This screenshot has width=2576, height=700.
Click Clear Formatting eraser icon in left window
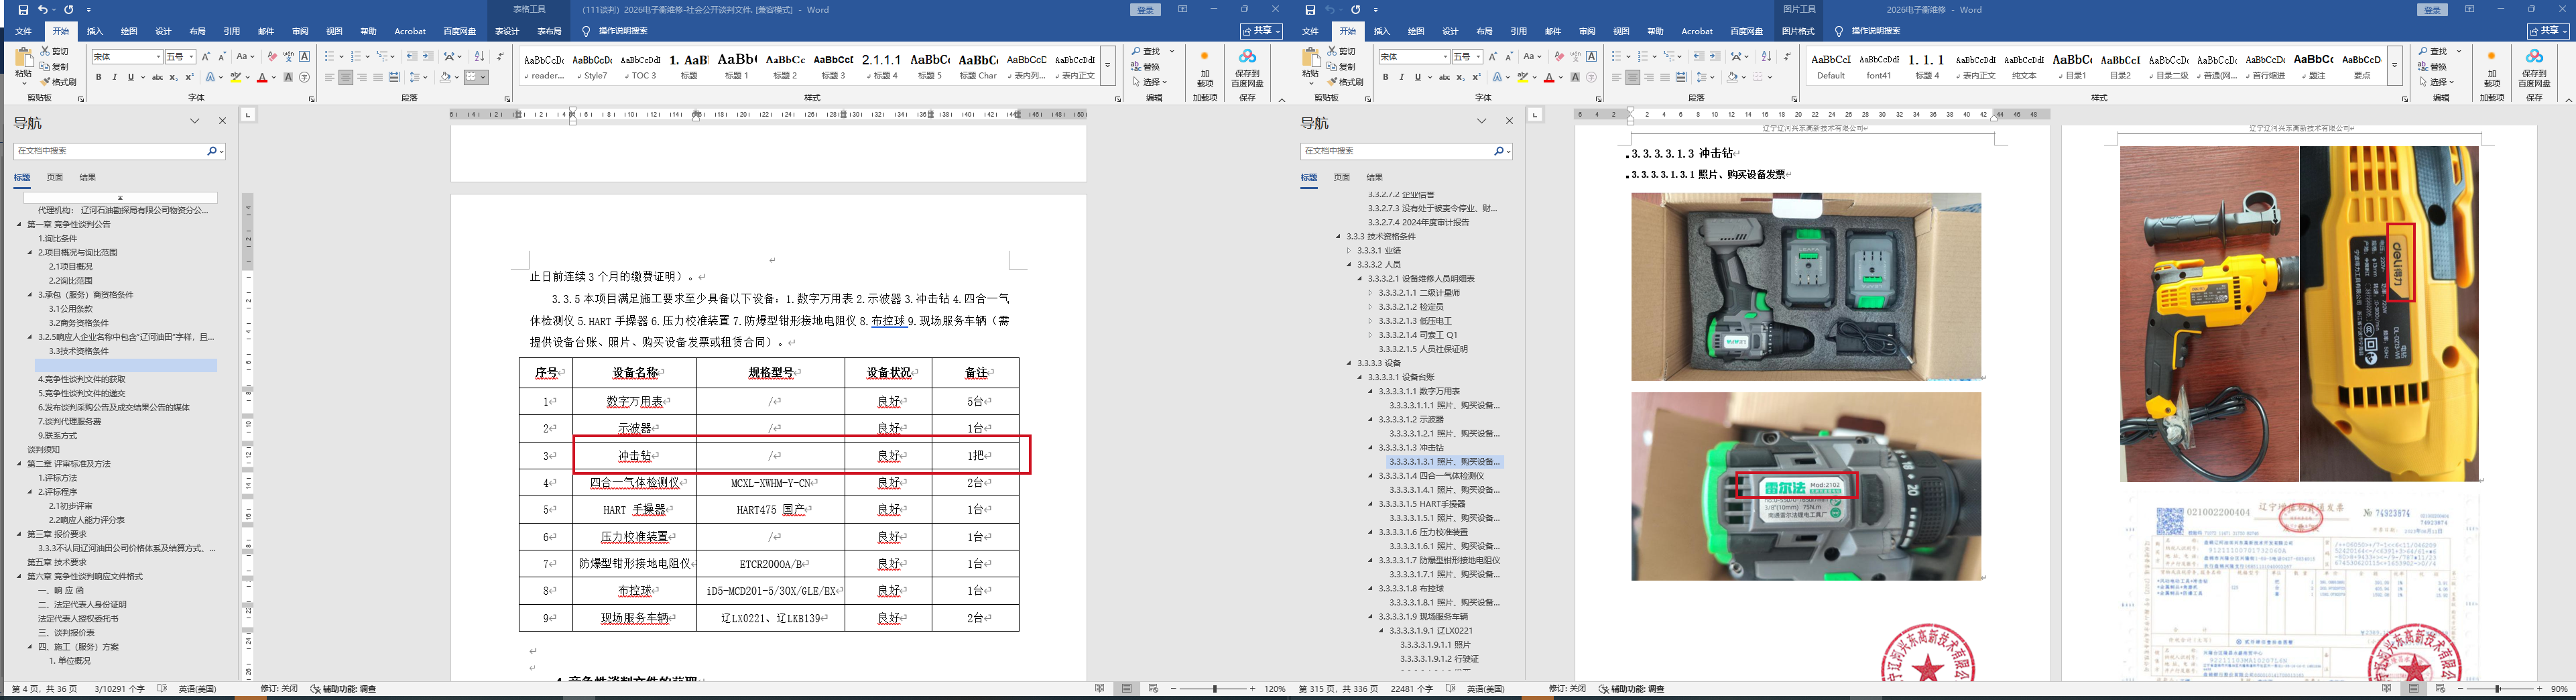click(x=272, y=57)
